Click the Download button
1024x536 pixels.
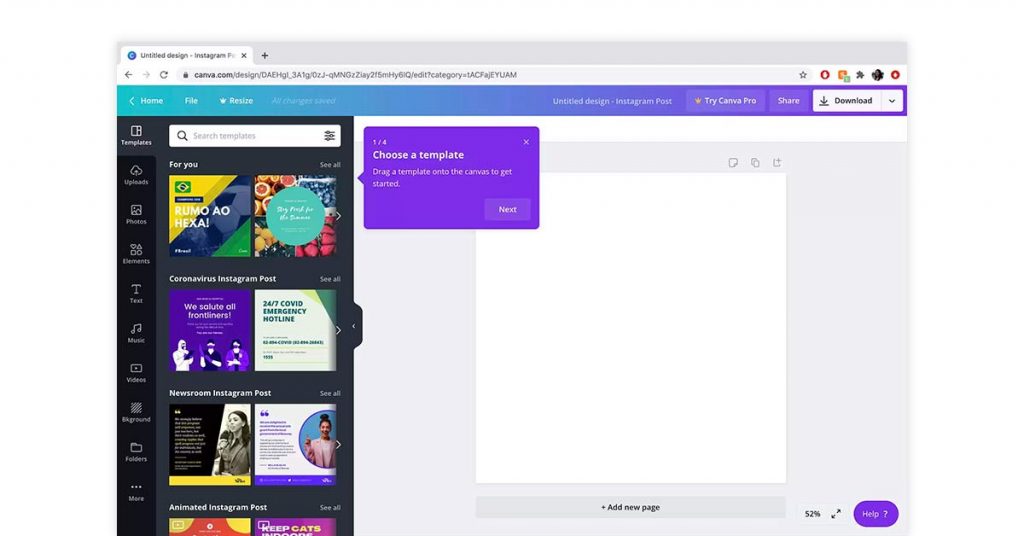pyautogui.click(x=847, y=101)
